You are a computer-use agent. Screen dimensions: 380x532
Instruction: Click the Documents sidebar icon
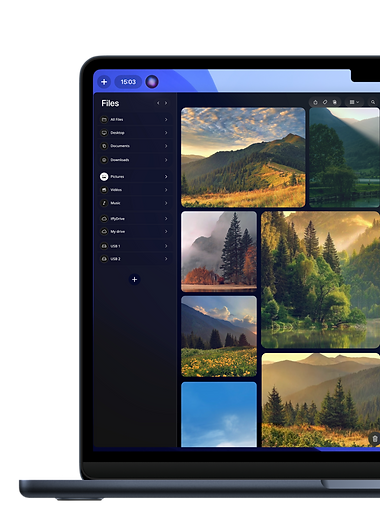pos(104,146)
